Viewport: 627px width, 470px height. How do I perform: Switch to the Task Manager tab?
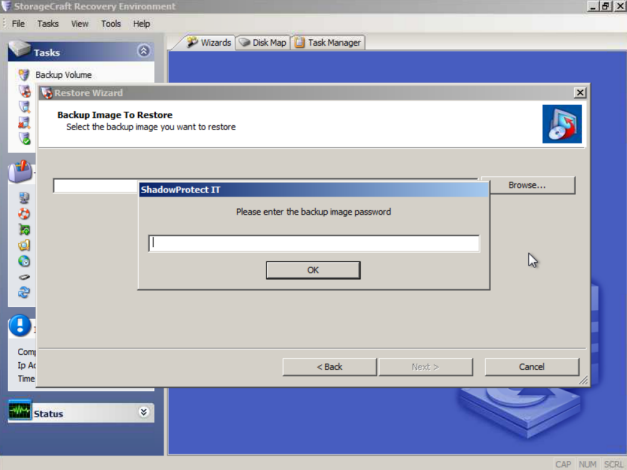(328, 43)
